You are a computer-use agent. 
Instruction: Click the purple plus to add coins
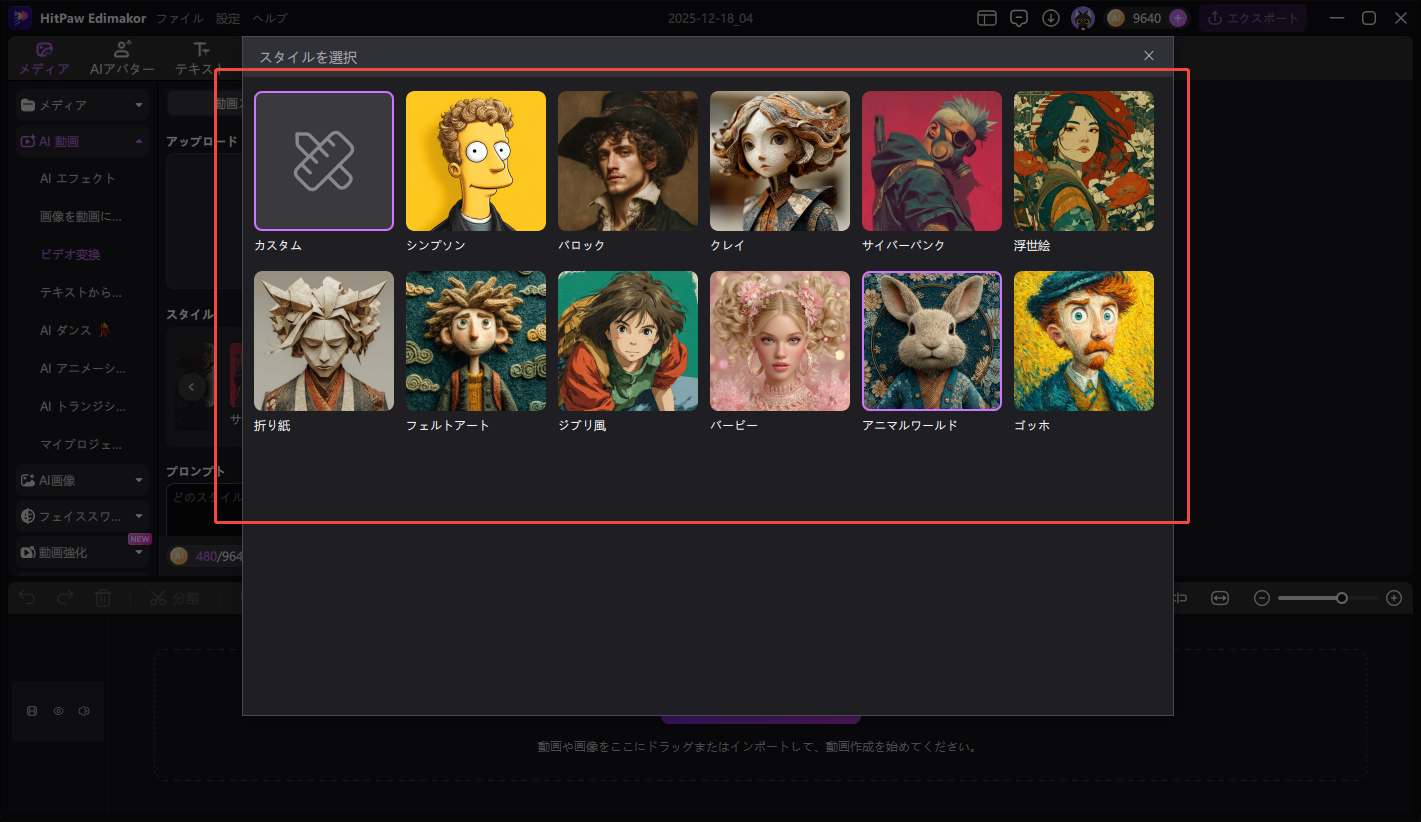pos(1178,18)
